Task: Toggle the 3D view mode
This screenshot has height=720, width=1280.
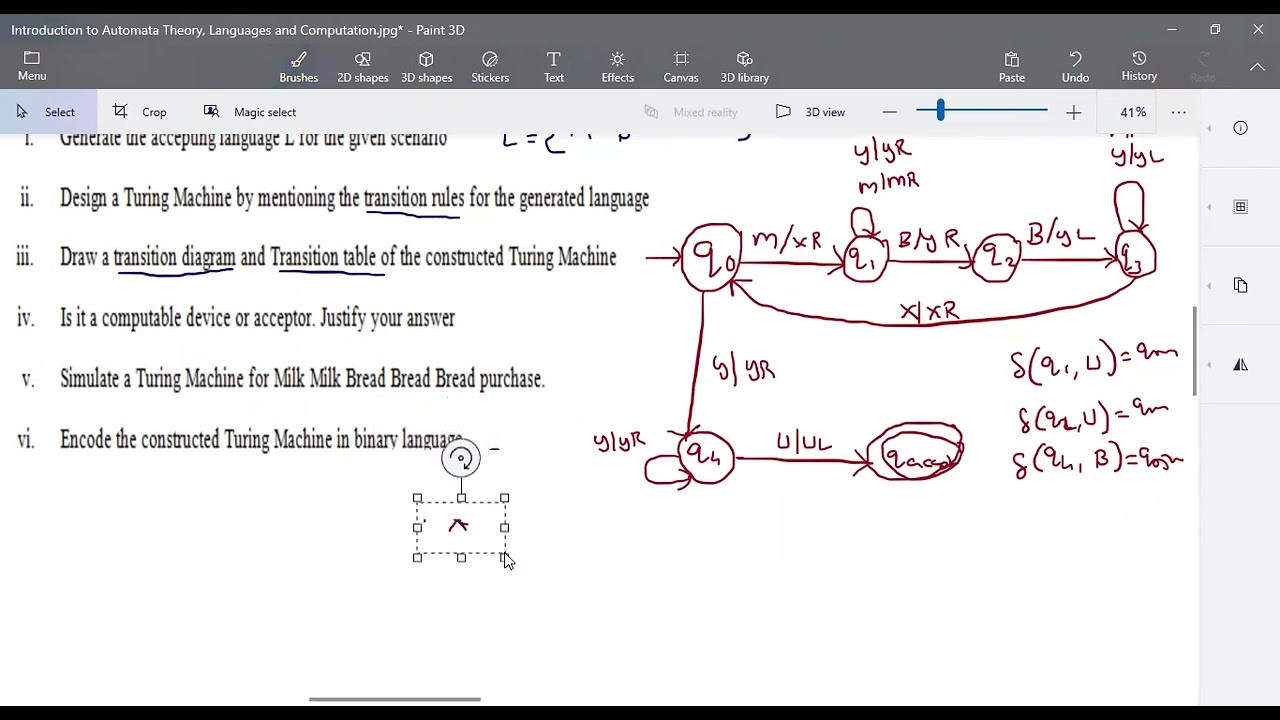Action: pos(811,112)
